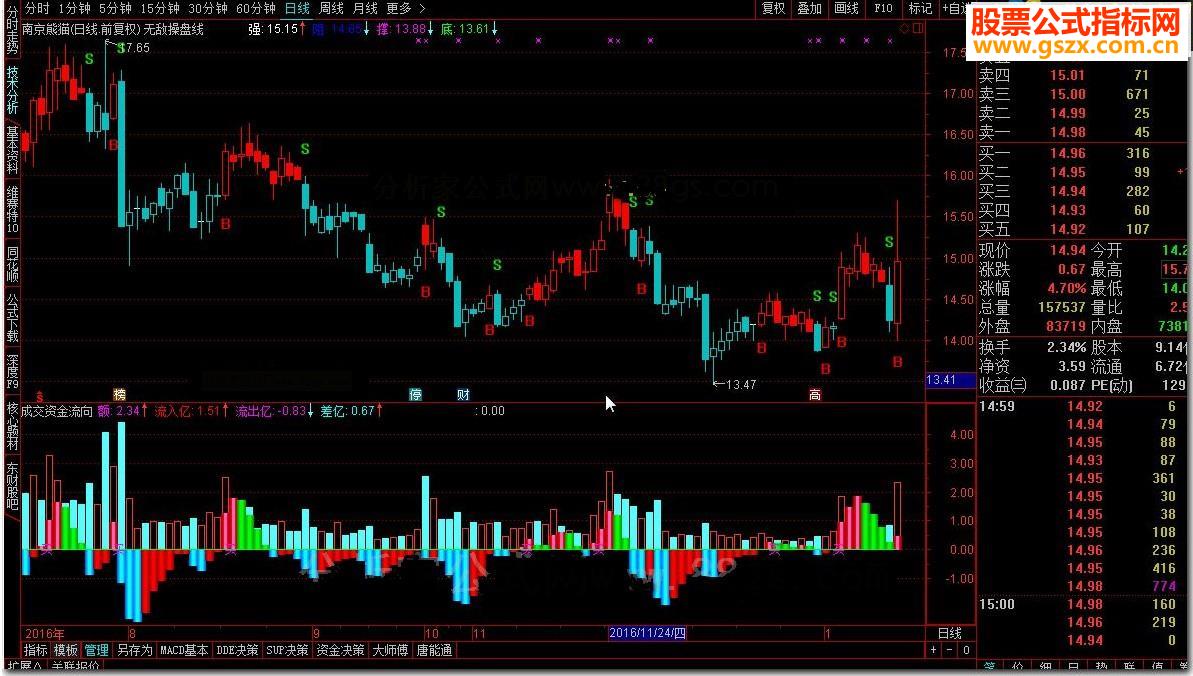
Task: Select the 资金决策 indicator tab
Action: [339, 650]
